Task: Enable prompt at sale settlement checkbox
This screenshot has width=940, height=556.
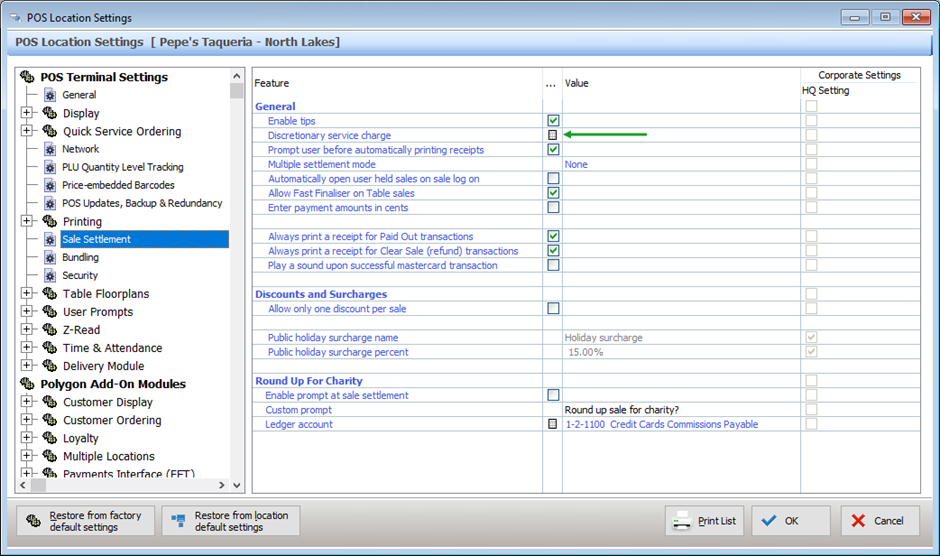Action: click(x=553, y=395)
